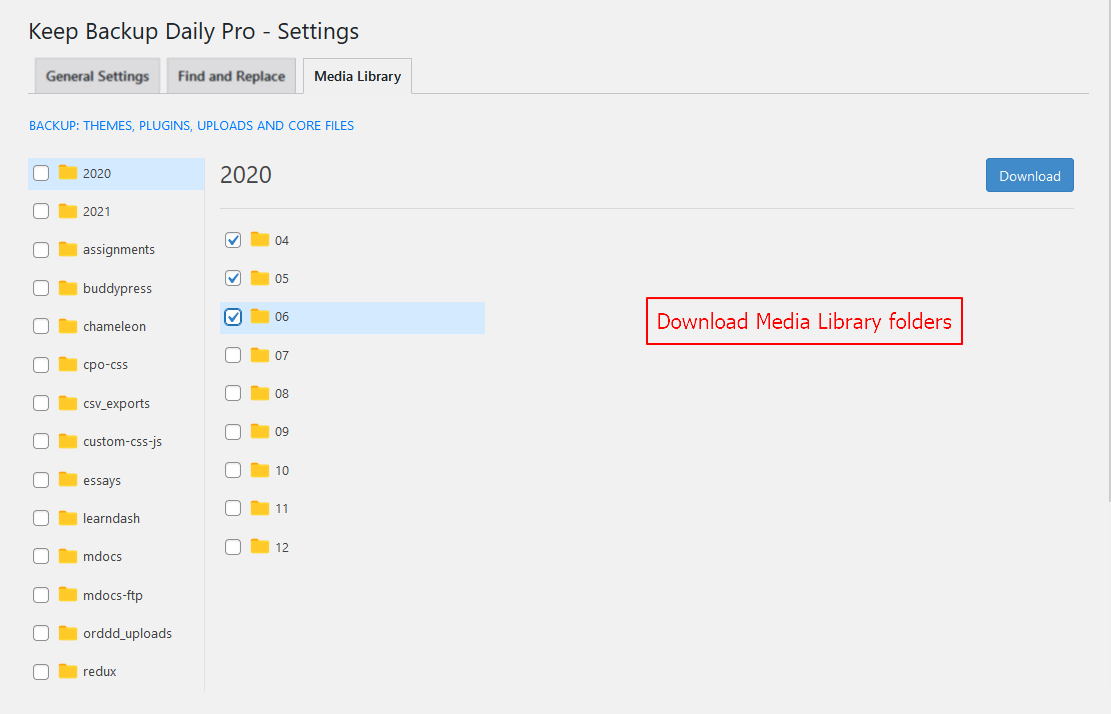Click the learndash folder icon

(x=68, y=518)
